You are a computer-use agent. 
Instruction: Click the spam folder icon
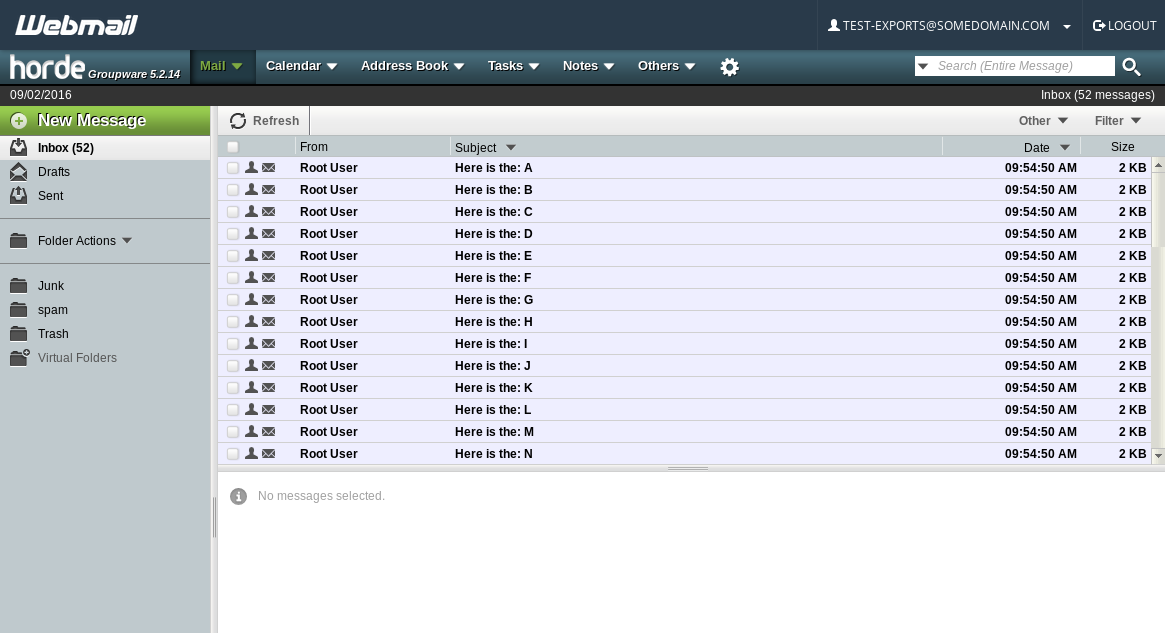coord(19,310)
